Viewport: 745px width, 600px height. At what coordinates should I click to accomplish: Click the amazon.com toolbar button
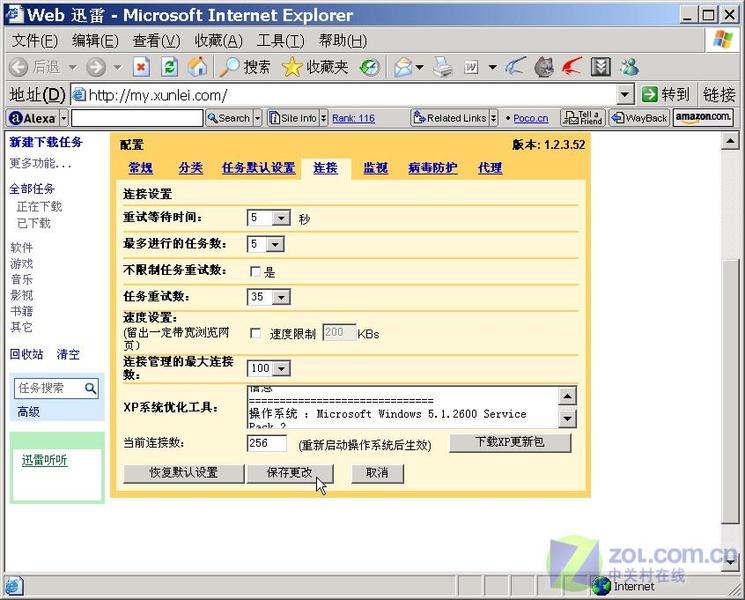[703, 117]
